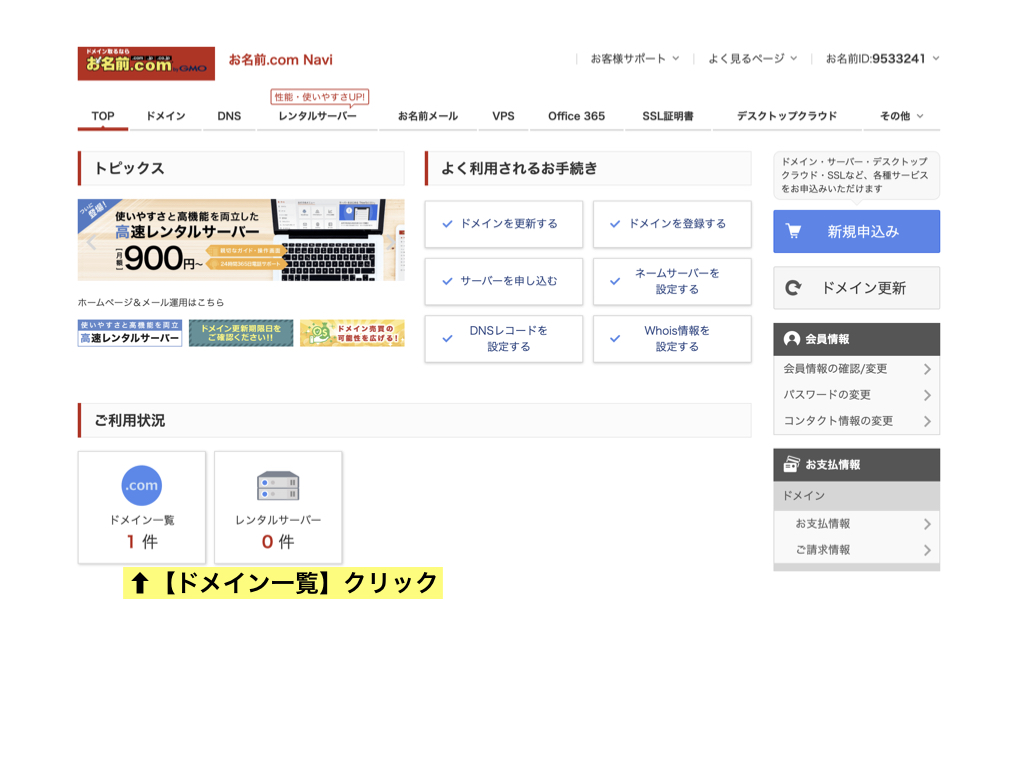Click the ドメインを更新する button
Screen dimensions: 1024x768
pyautogui.click(x=504, y=224)
